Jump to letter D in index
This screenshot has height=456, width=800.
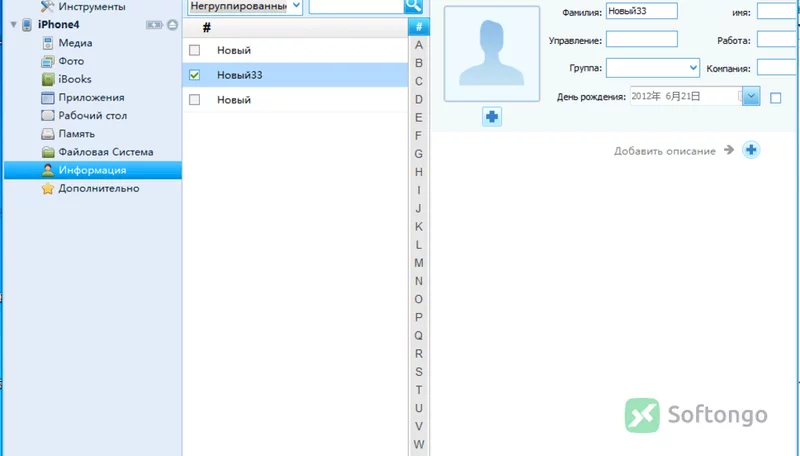[x=419, y=99]
